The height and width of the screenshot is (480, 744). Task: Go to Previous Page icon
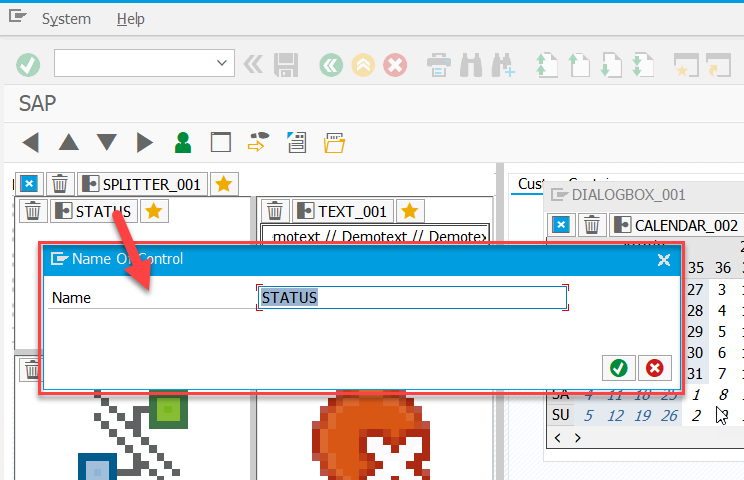coord(579,65)
